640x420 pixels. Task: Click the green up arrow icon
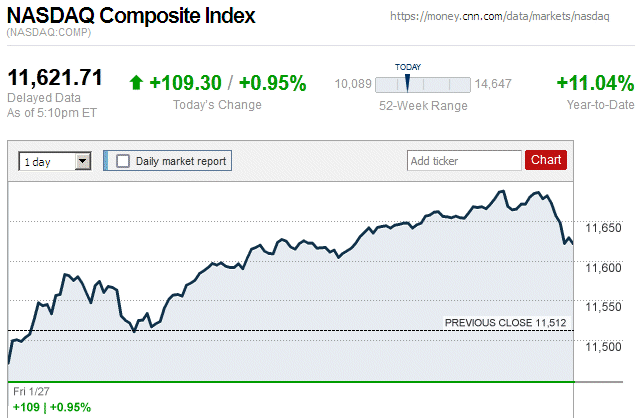(x=136, y=83)
